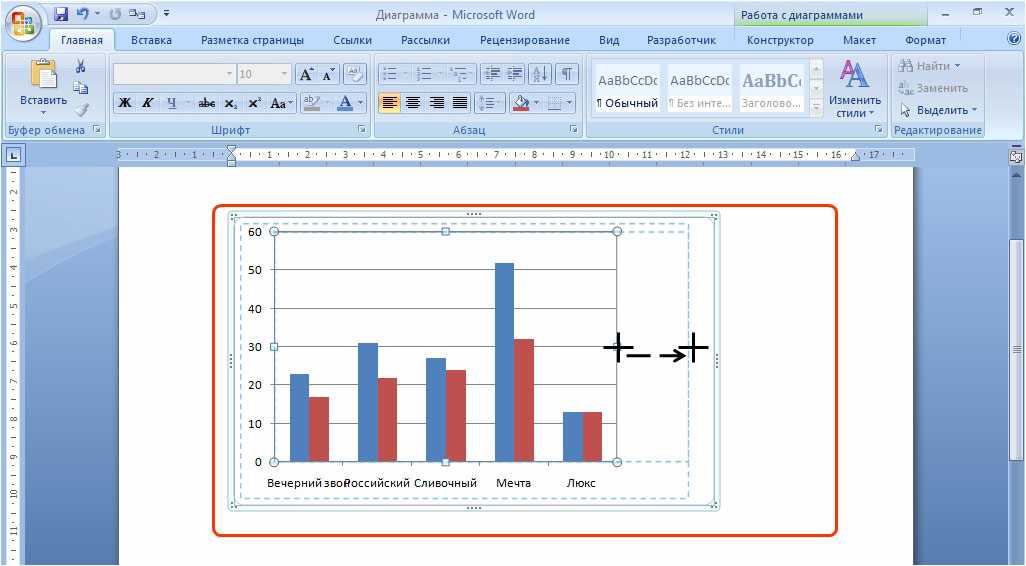Open the Ссылки tab
This screenshot has width=1026, height=566.
pyautogui.click(x=352, y=40)
